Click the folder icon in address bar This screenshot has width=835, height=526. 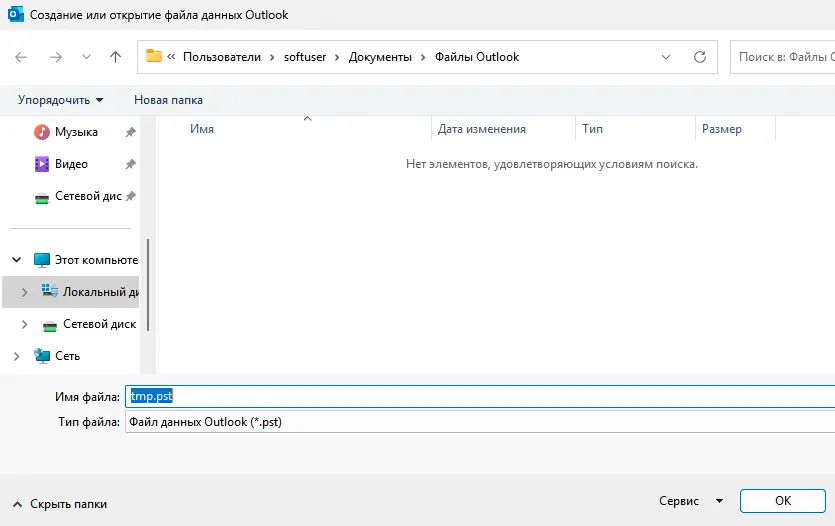(x=154, y=56)
